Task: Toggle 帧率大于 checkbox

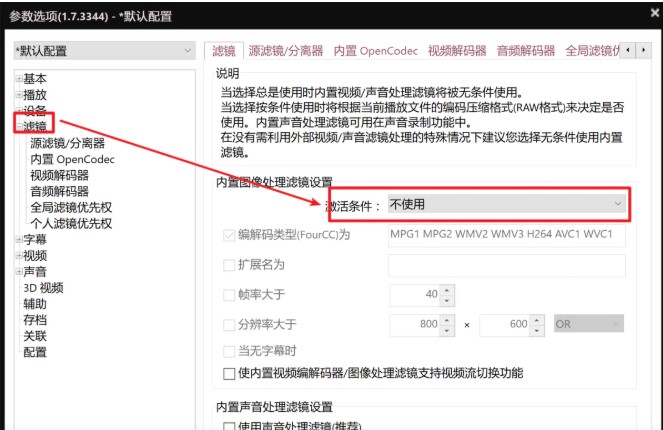Action: click(229, 295)
